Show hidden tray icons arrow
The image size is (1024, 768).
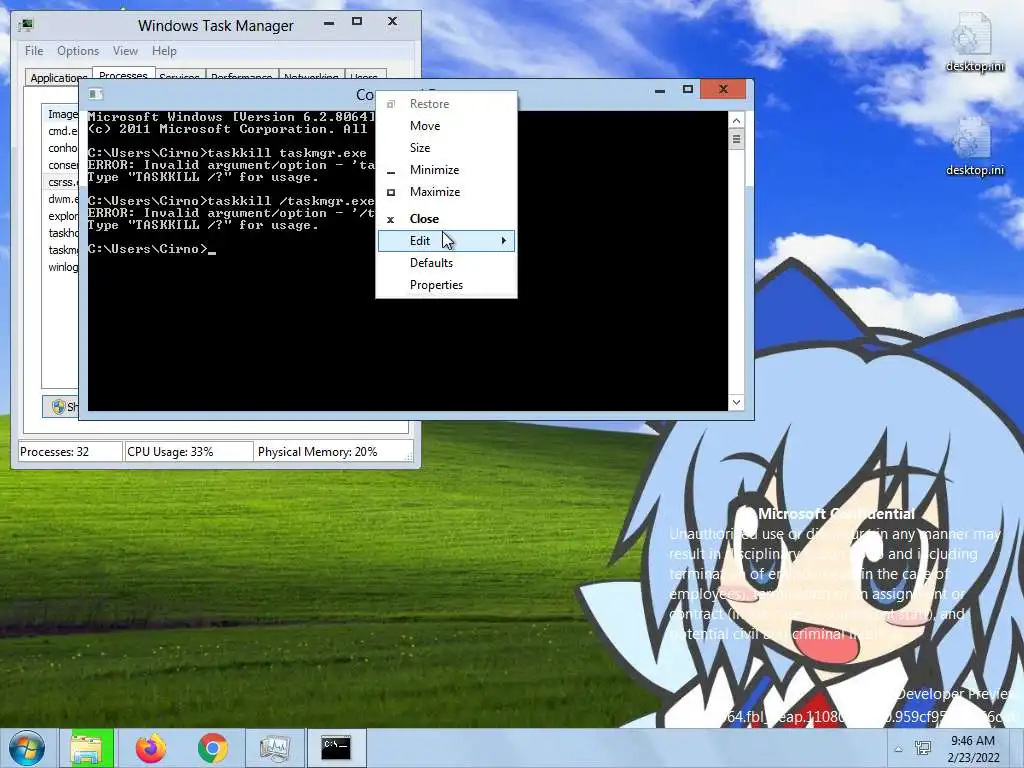tap(899, 749)
